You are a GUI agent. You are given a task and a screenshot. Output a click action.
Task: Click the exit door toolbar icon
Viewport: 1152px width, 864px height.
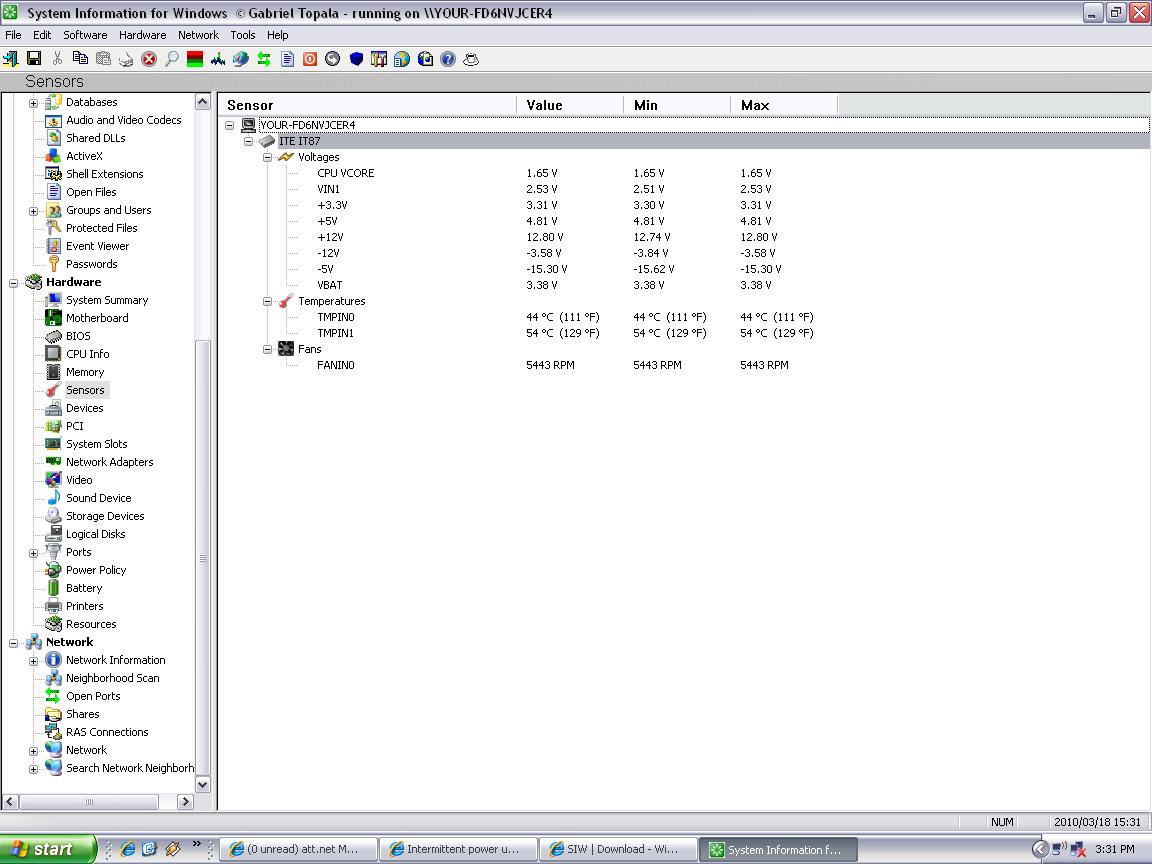pyautogui.click(x=11, y=59)
